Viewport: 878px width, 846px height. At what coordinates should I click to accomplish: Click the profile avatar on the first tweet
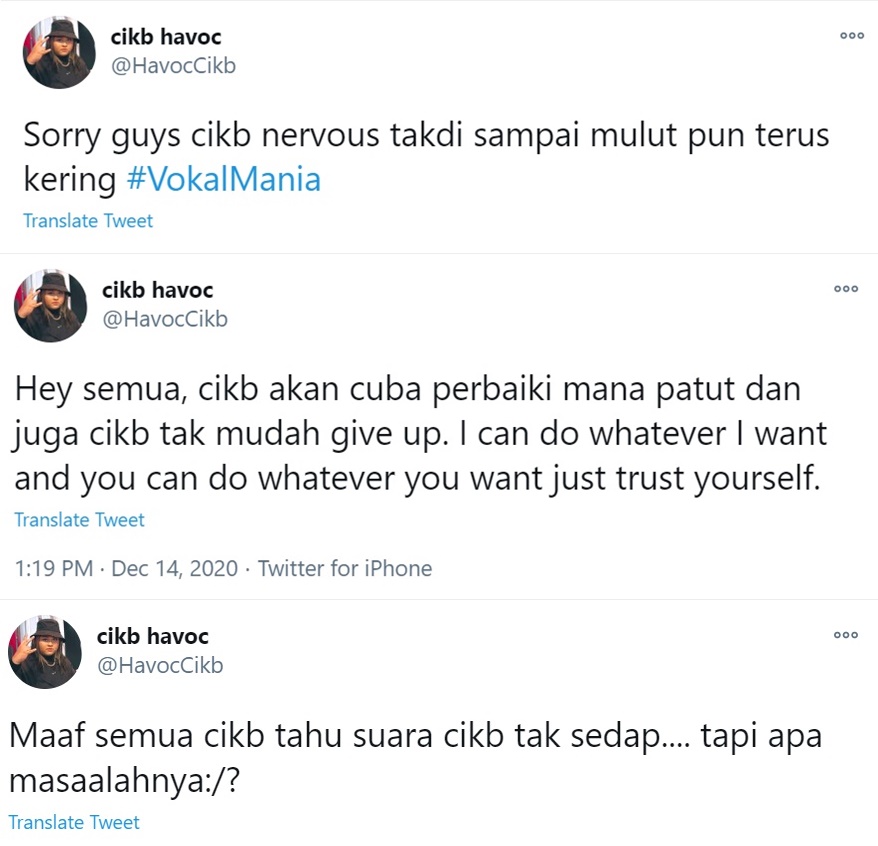click(x=59, y=52)
